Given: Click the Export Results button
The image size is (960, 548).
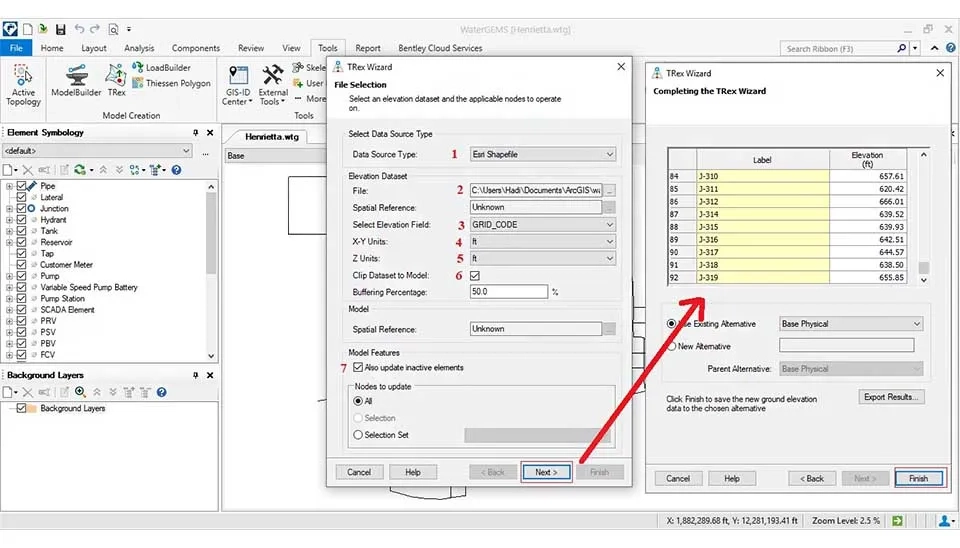Looking at the screenshot, I should [891, 397].
